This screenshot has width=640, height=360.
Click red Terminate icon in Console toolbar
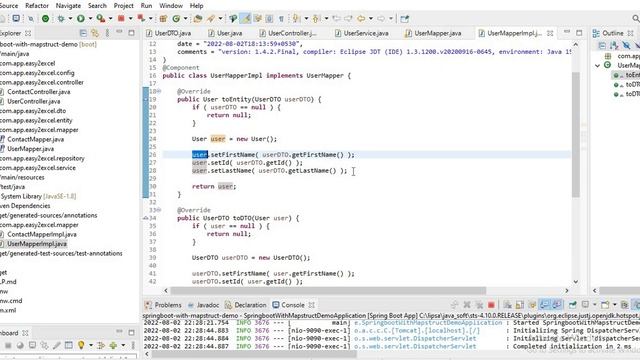[491, 305]
